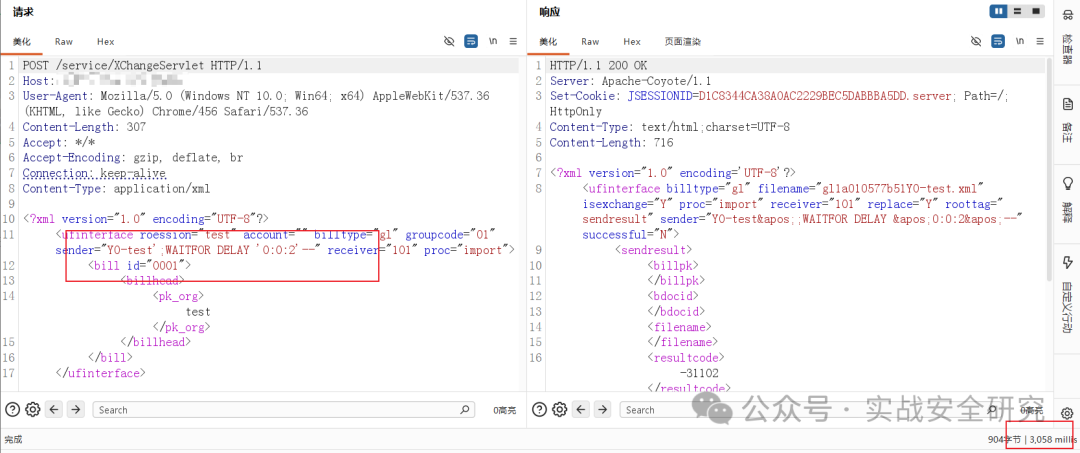Click the request 0高亮 highlight counter
Image resolution: width=1080 pixels, height=453 pixels.
[x=504, y=410]
